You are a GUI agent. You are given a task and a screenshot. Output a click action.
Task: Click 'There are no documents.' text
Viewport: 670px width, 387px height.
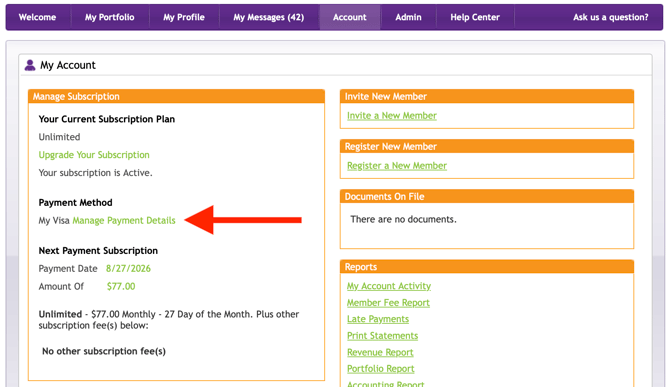point(403,219)
